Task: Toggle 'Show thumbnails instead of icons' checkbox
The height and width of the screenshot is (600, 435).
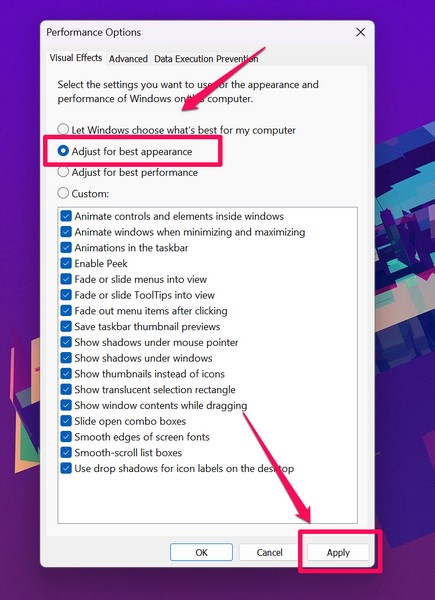Action: click(66, 373)
